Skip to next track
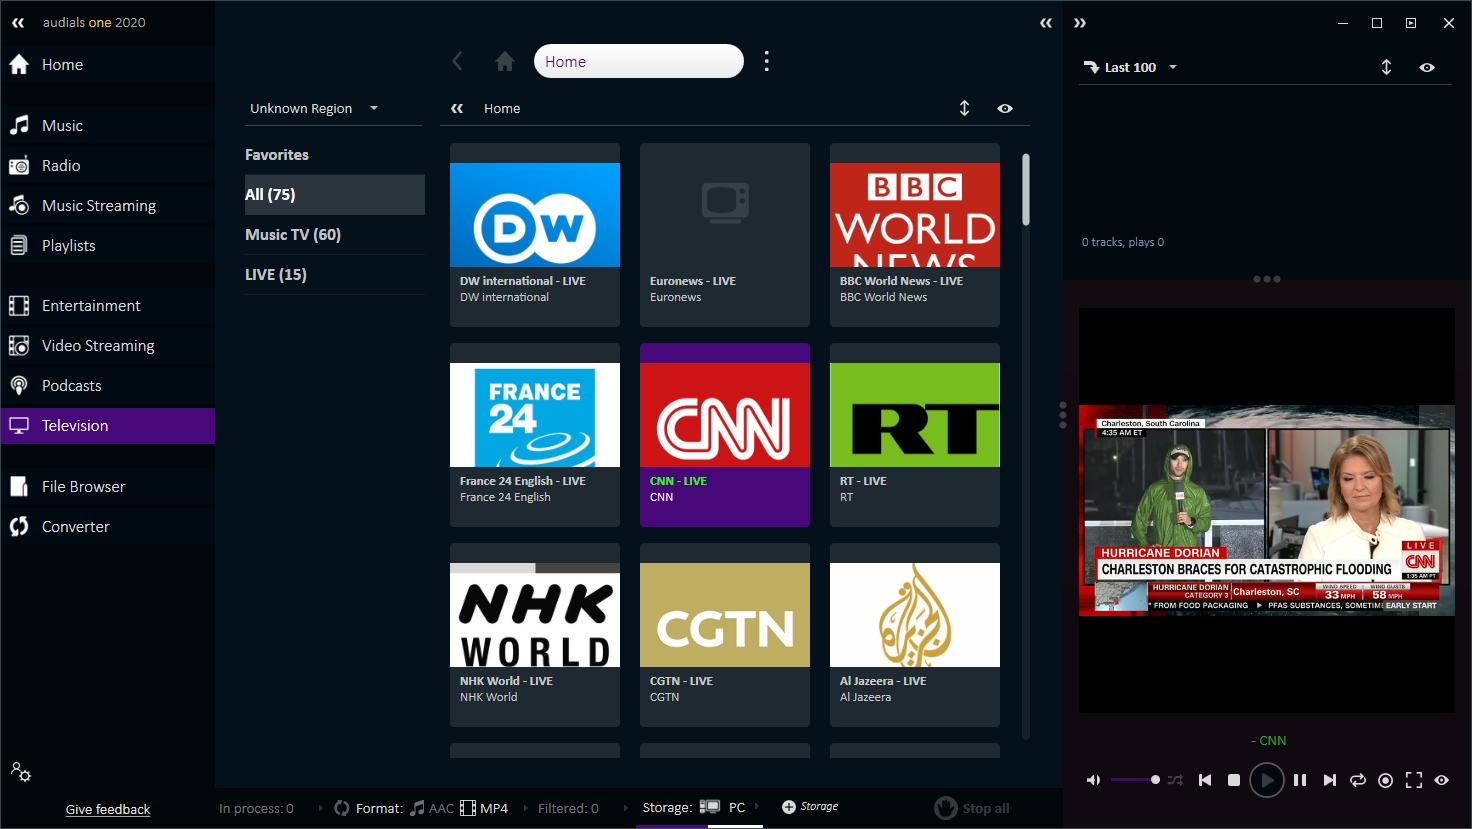 (1329, 780)
